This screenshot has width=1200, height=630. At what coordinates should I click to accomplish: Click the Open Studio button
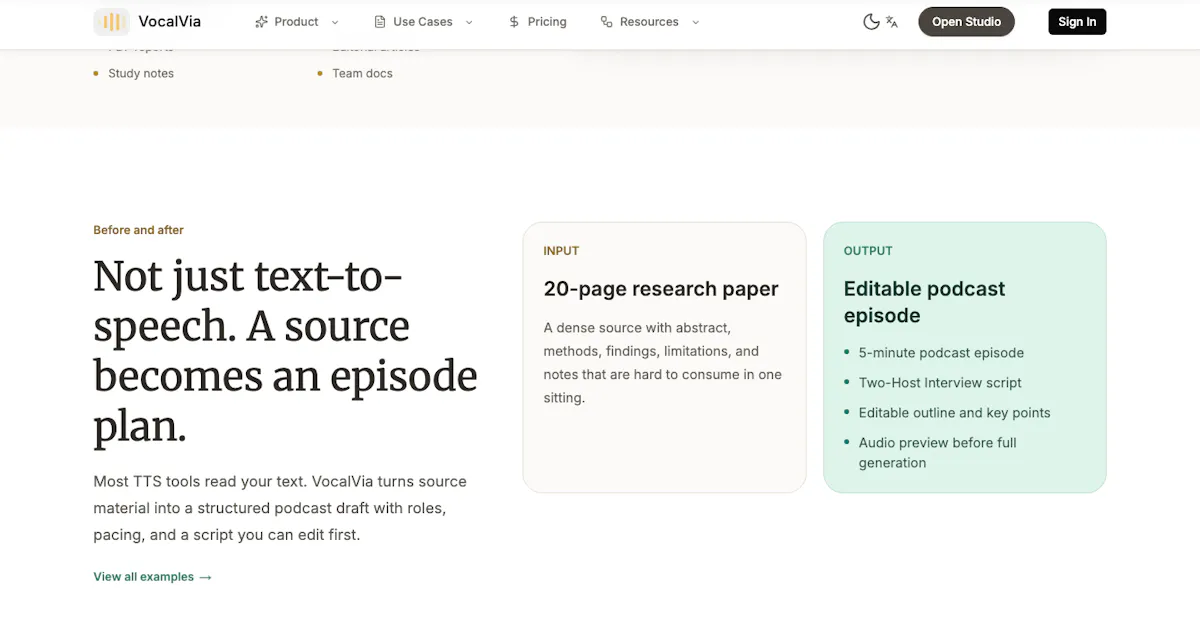pyautogui.click(x=966, y=22)
